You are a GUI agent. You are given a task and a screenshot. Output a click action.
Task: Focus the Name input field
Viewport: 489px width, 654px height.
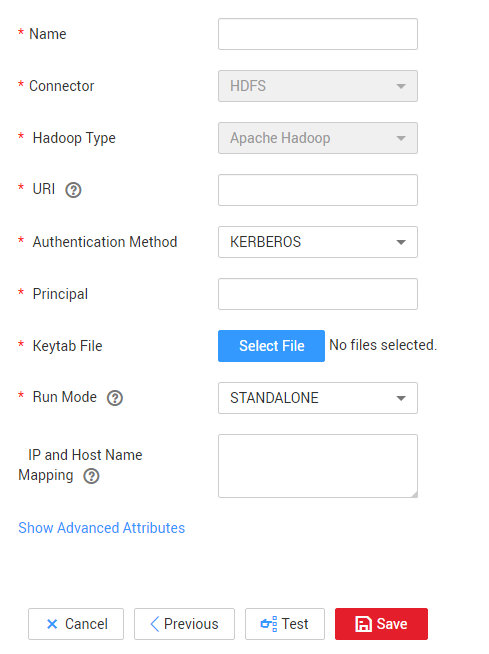pos(318,34)
